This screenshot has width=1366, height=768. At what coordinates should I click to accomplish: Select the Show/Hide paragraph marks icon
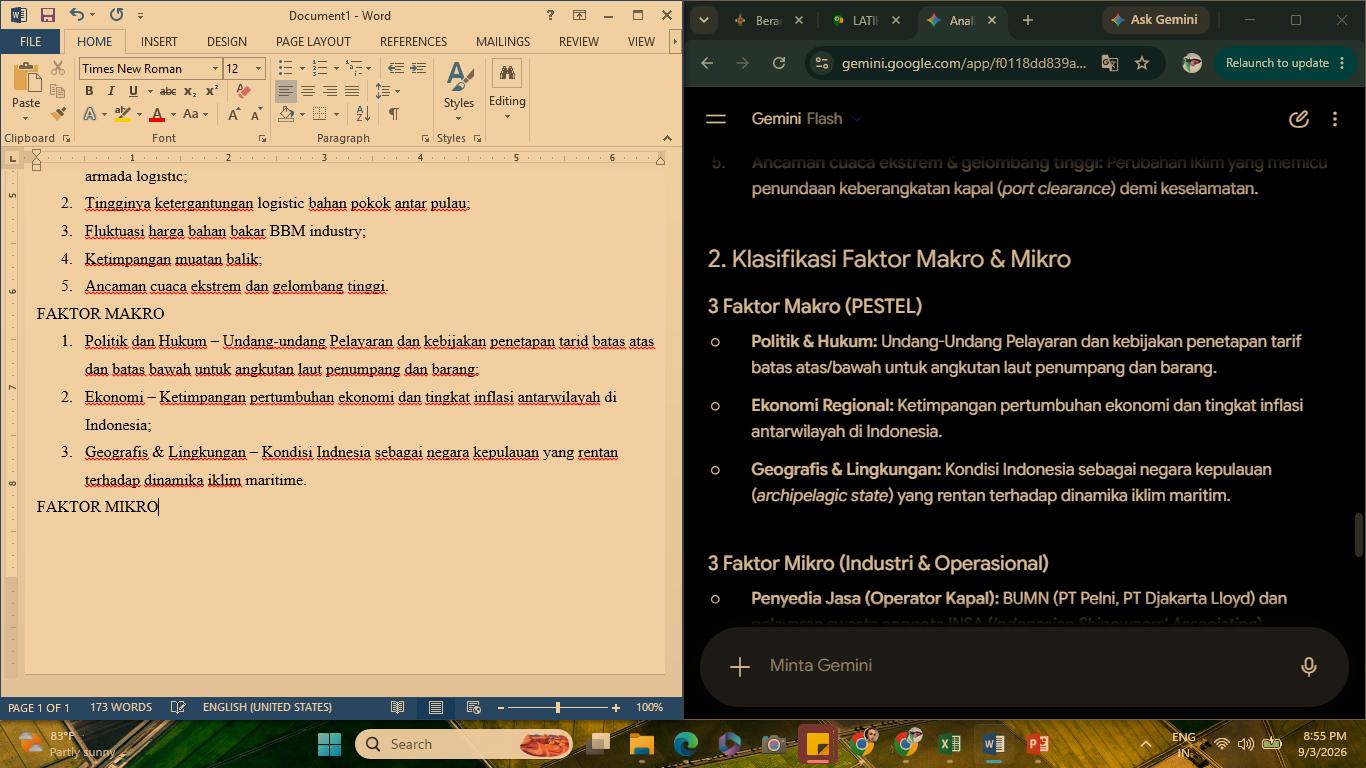pos(394,114)
